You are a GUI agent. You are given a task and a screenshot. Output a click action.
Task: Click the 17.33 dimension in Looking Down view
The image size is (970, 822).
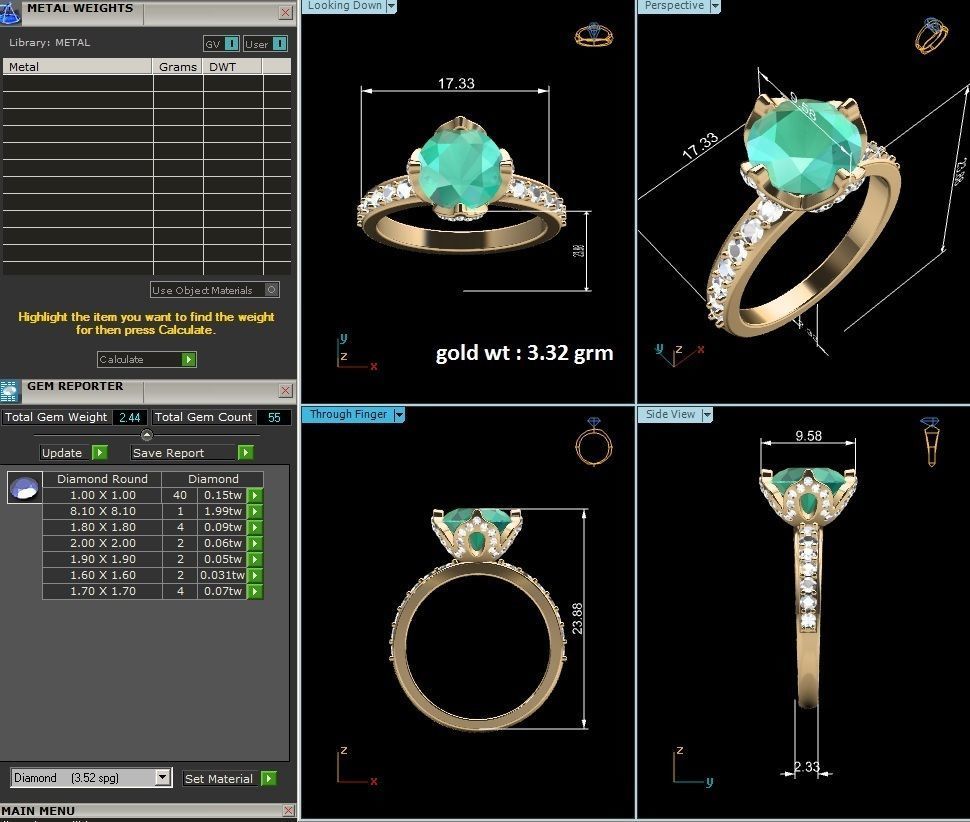(x=456, y=83)
